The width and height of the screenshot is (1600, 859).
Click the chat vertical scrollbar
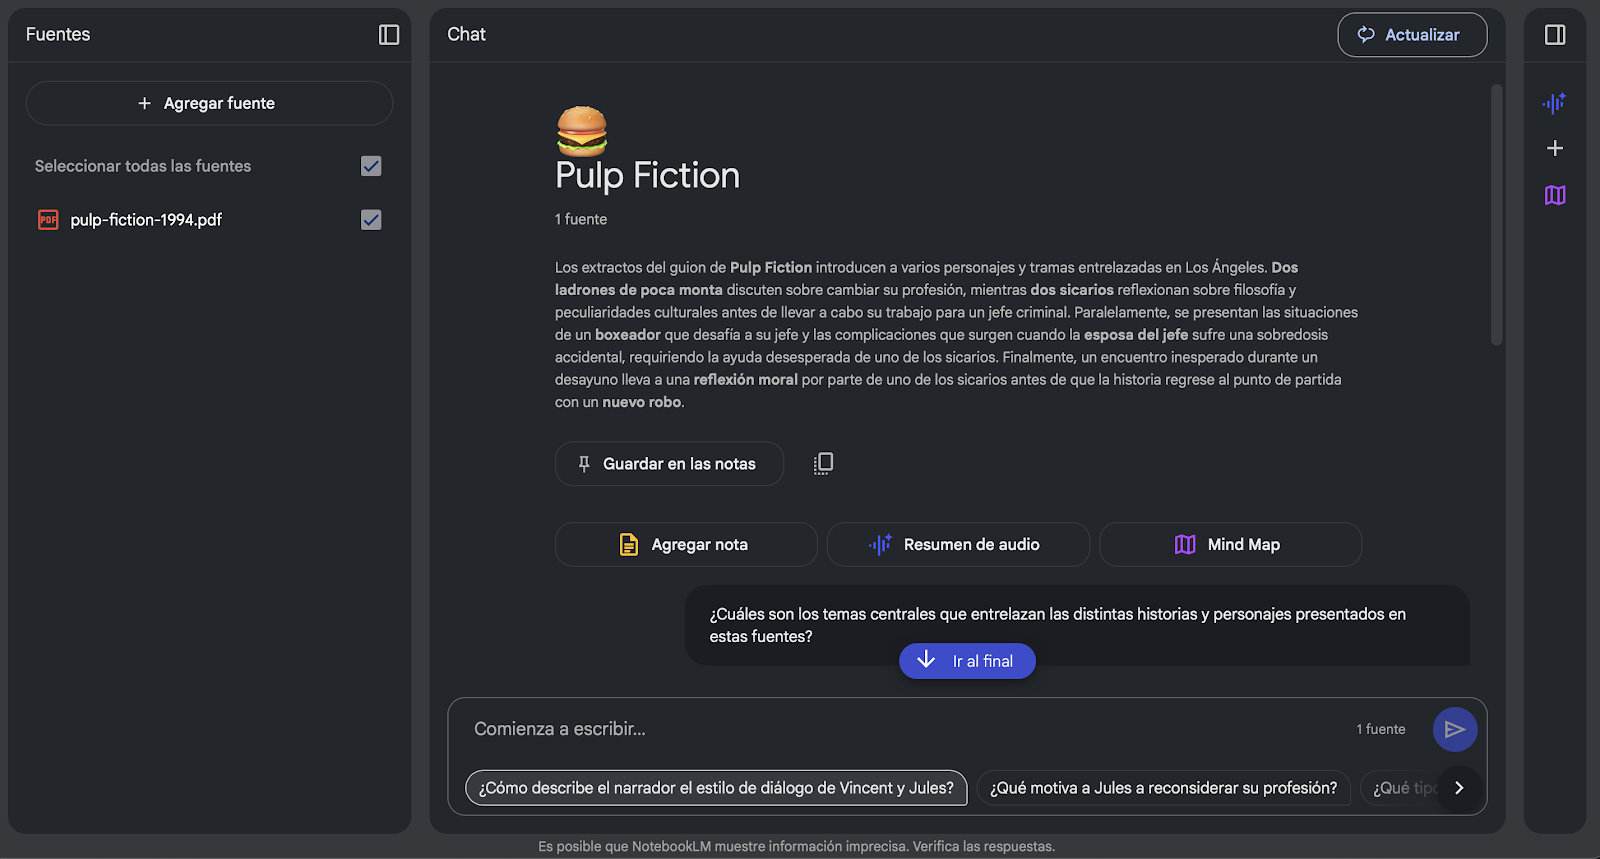tap(1497, 215)
